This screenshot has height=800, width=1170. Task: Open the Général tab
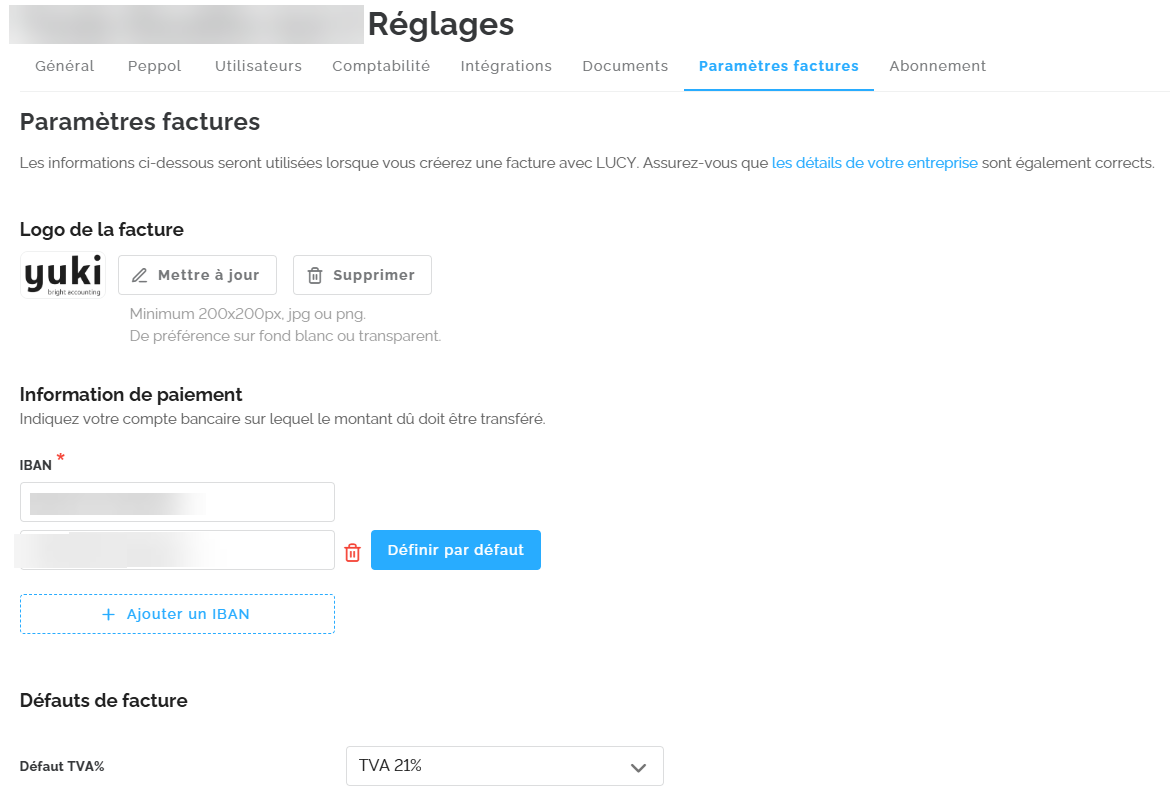tap(65, 66)
